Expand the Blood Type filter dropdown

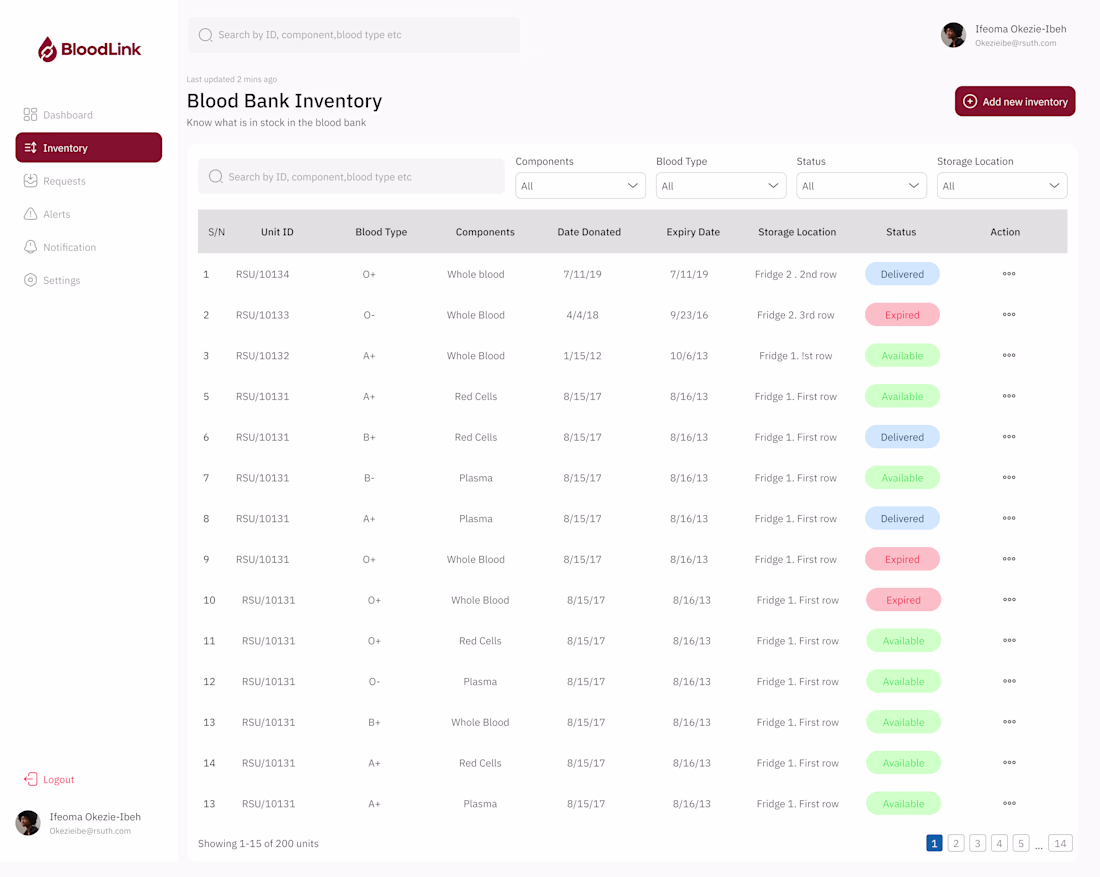point(720,185)
